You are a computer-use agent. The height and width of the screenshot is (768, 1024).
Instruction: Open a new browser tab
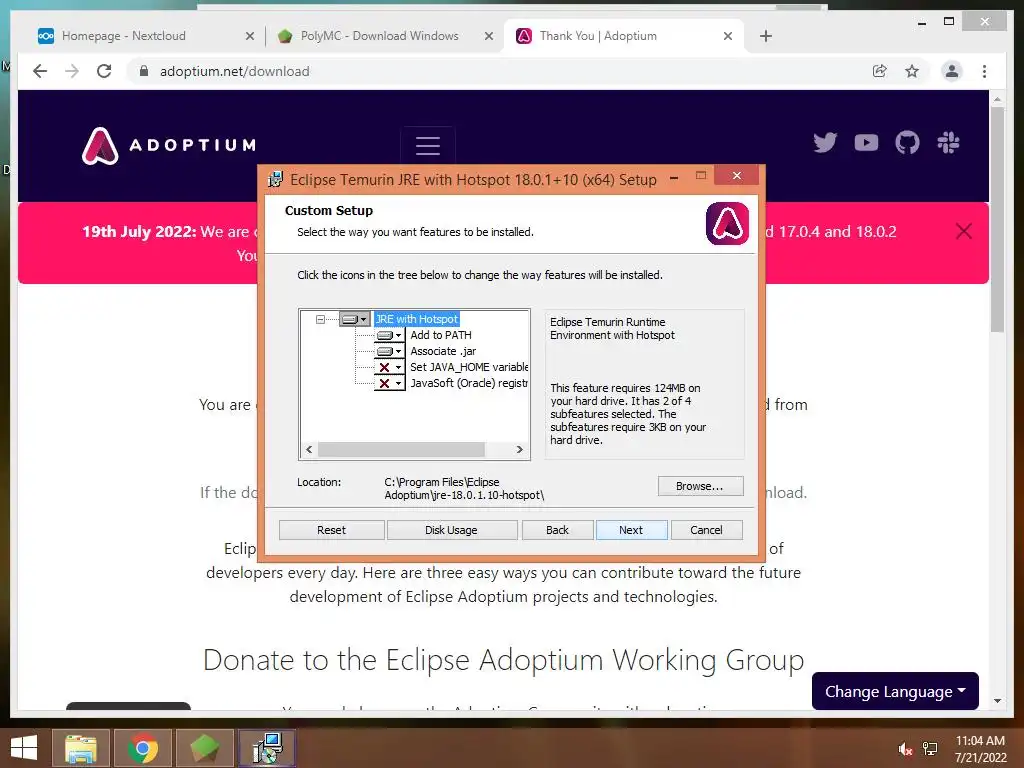point(766,36)
